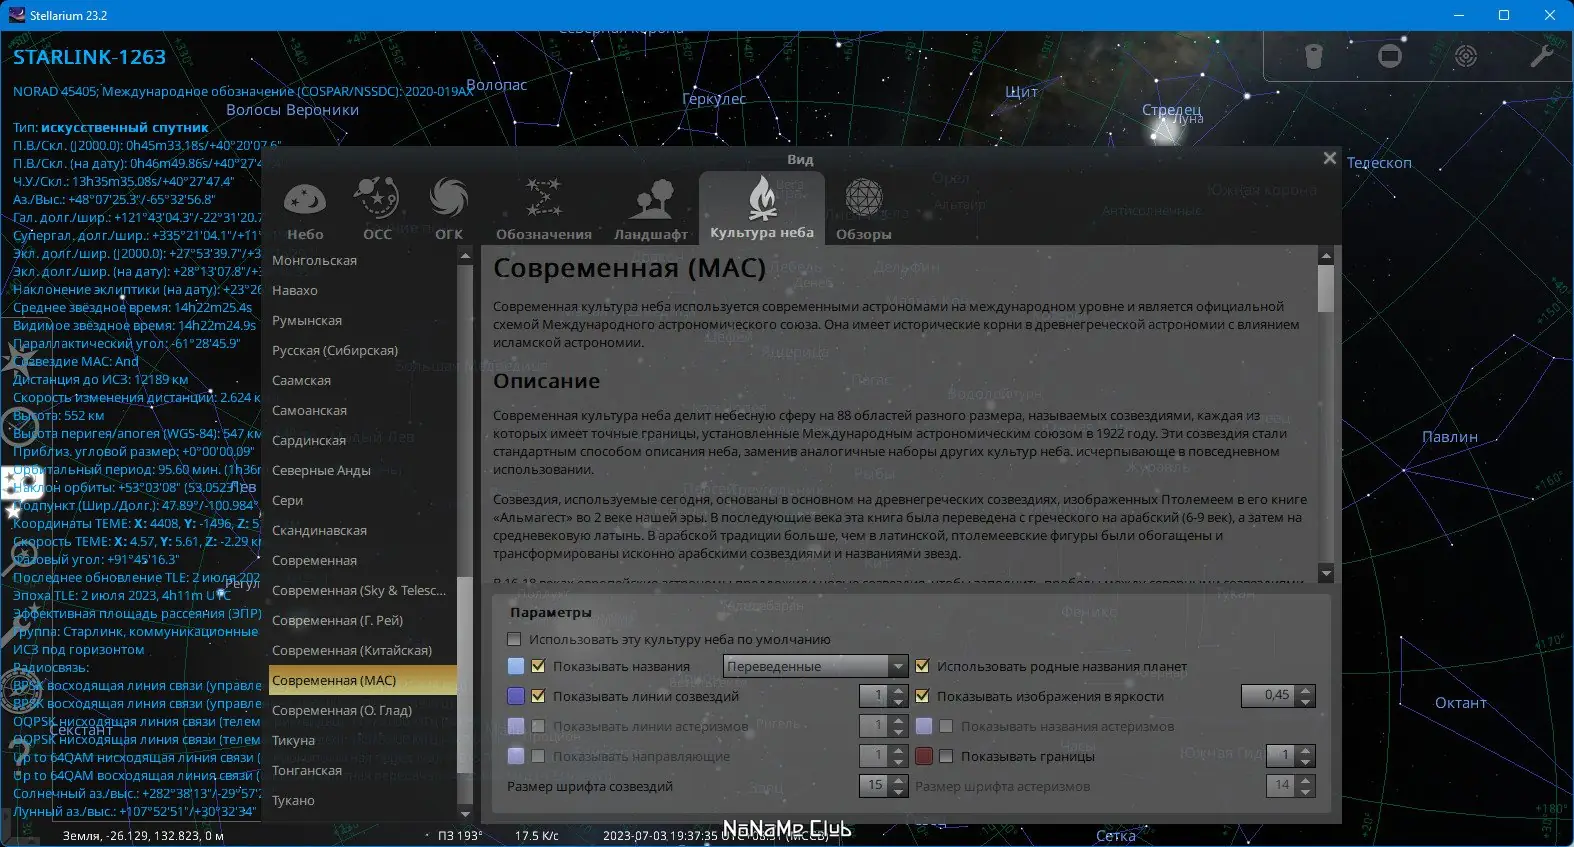Toggle Показывать изображения в яркости checkbox
The height and width of the screenshot is (847, 1574).
(x=923, y=696)
